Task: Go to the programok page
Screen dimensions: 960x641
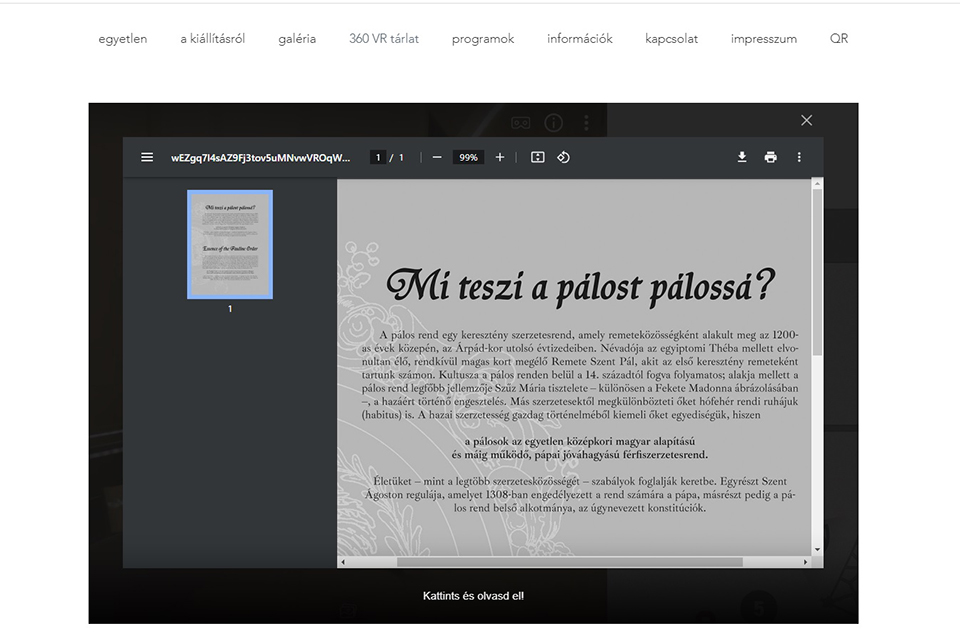Action: pos(483,39)
